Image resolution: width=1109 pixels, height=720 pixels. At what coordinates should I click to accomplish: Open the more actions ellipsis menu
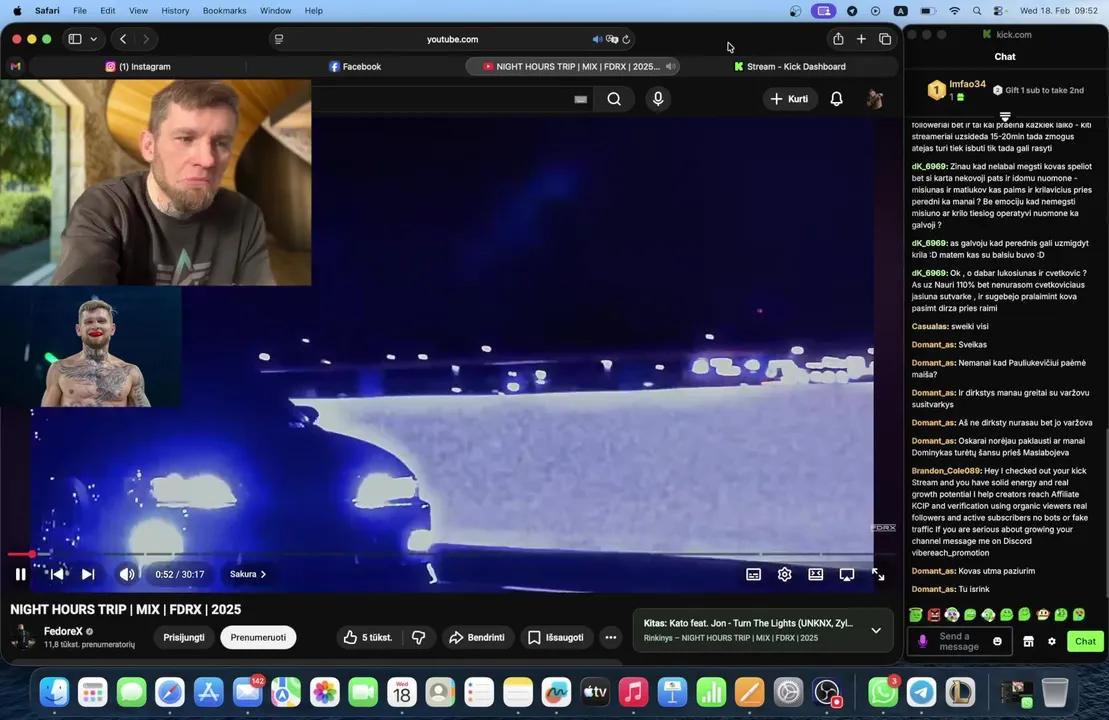[610, 637]
